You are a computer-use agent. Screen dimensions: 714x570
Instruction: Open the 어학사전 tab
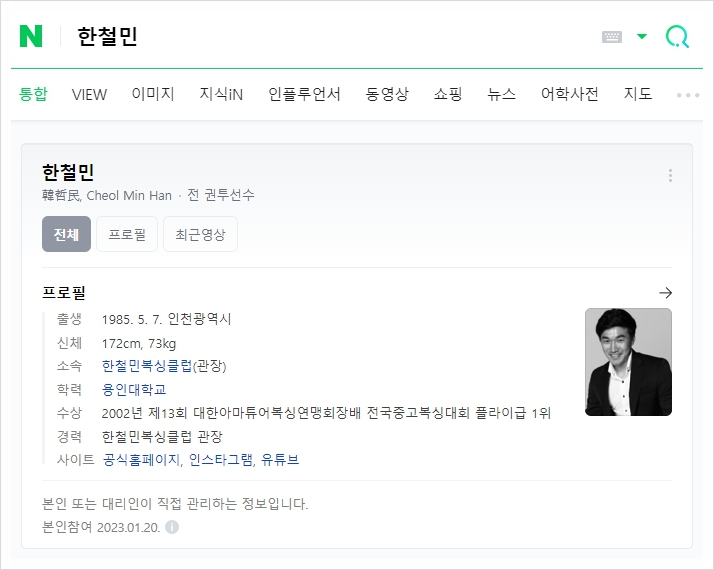(x=570, y=94)
